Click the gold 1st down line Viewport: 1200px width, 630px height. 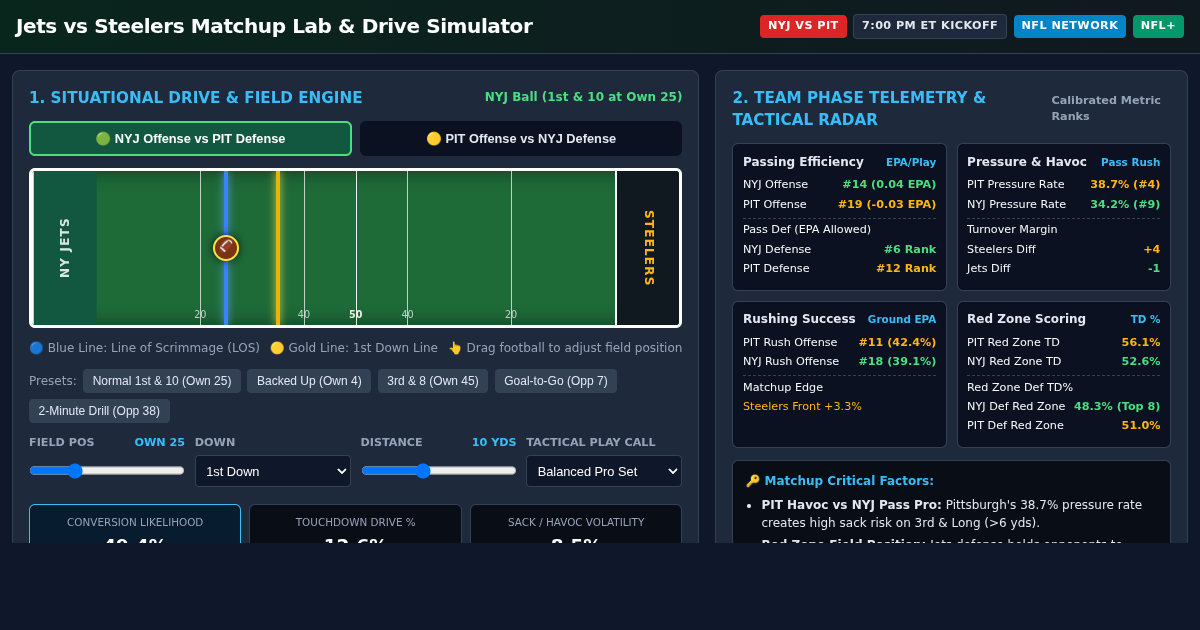tap(278, 248)
